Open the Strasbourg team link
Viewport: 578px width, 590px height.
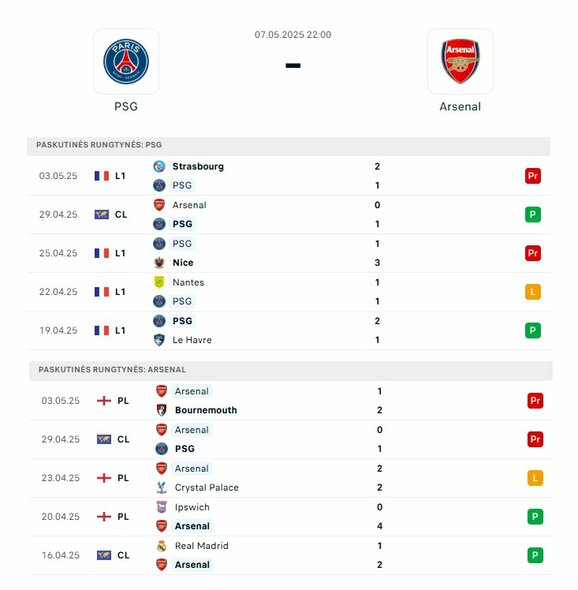click(x=198, y=166)
